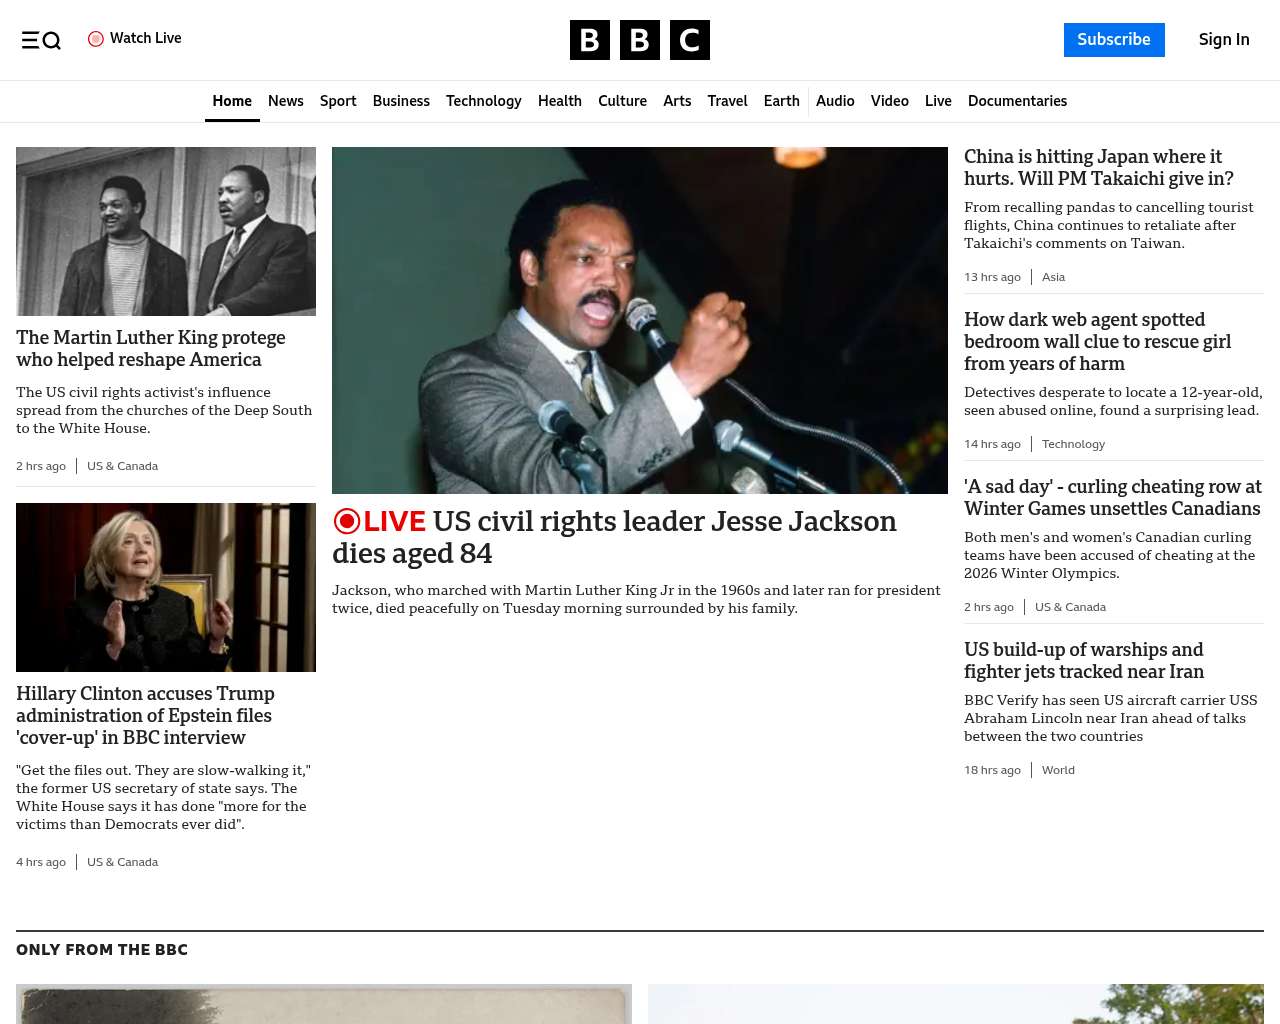Open the Health section
The width and height of the screenshot is (1280, 1024).
pyautogui.click(x=560, y=101)
